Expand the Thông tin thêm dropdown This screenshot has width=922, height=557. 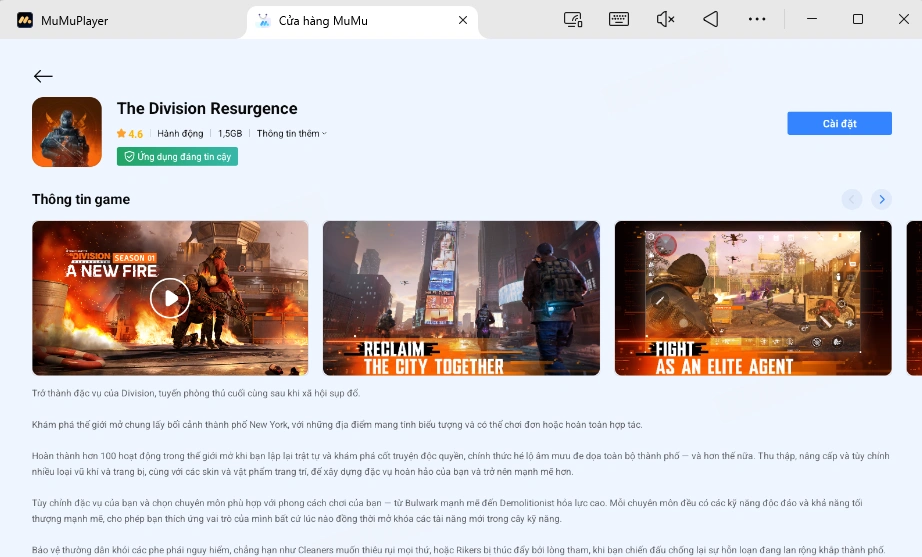pyautogui.click(x=292, y=134)
